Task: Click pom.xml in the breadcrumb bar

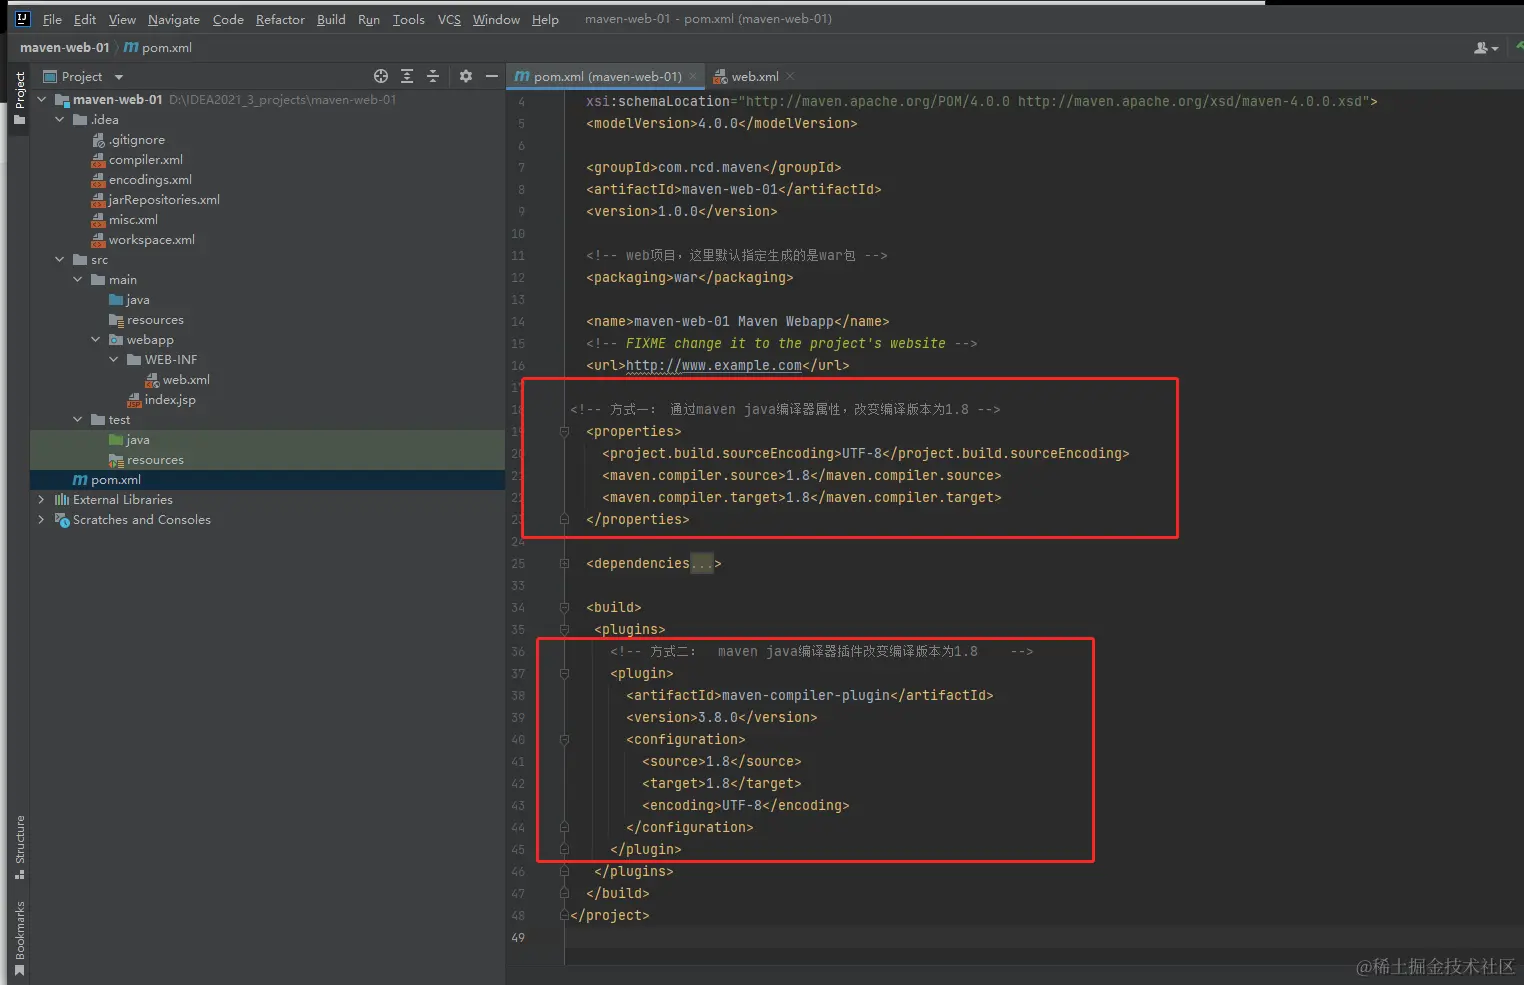Action: 158,47
